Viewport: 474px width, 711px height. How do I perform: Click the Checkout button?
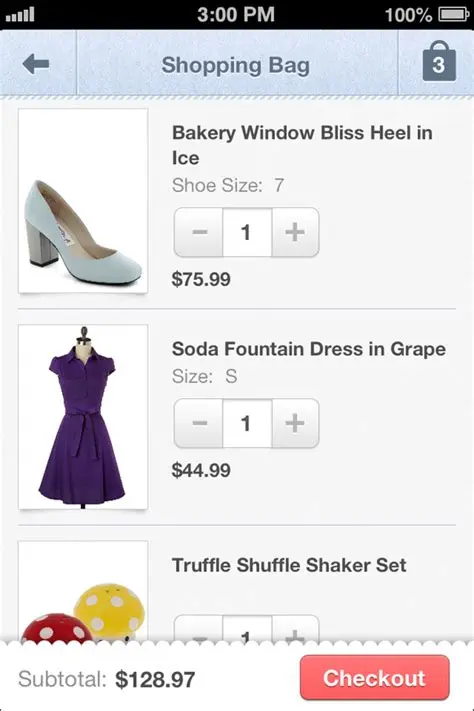point(375,678)
